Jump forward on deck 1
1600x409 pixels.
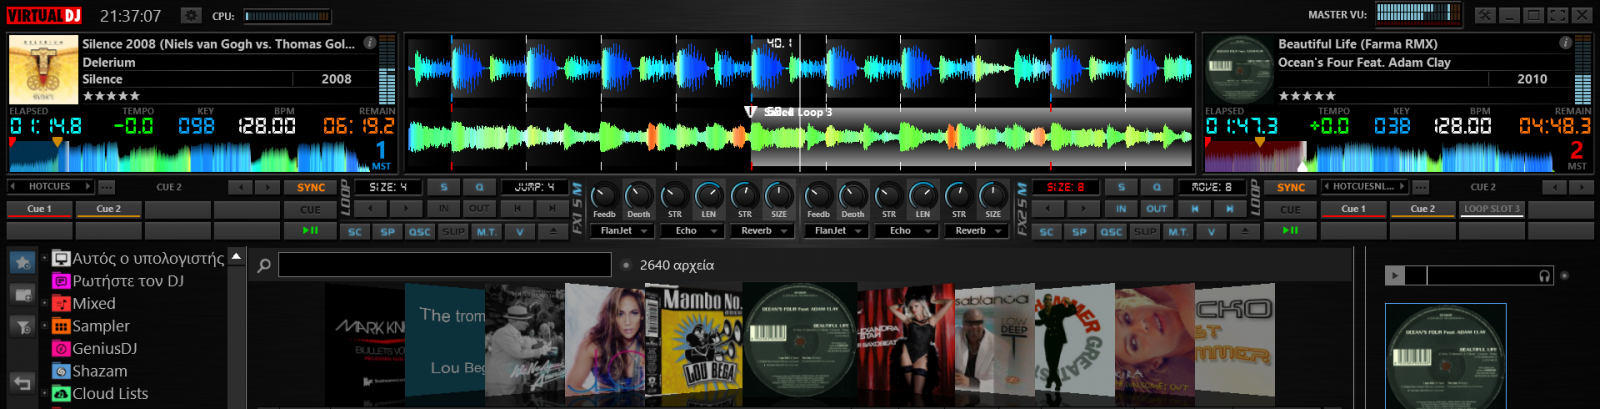point(551,208)
